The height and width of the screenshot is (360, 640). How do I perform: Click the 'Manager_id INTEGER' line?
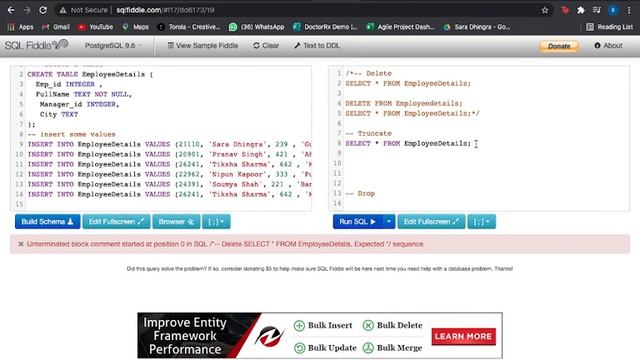tap(80, 104)
